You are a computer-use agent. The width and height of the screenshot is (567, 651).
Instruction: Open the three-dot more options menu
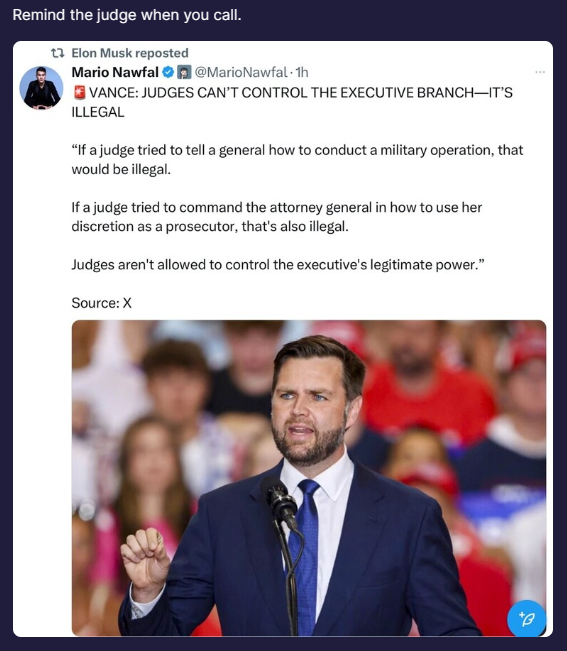pos(540,72)
